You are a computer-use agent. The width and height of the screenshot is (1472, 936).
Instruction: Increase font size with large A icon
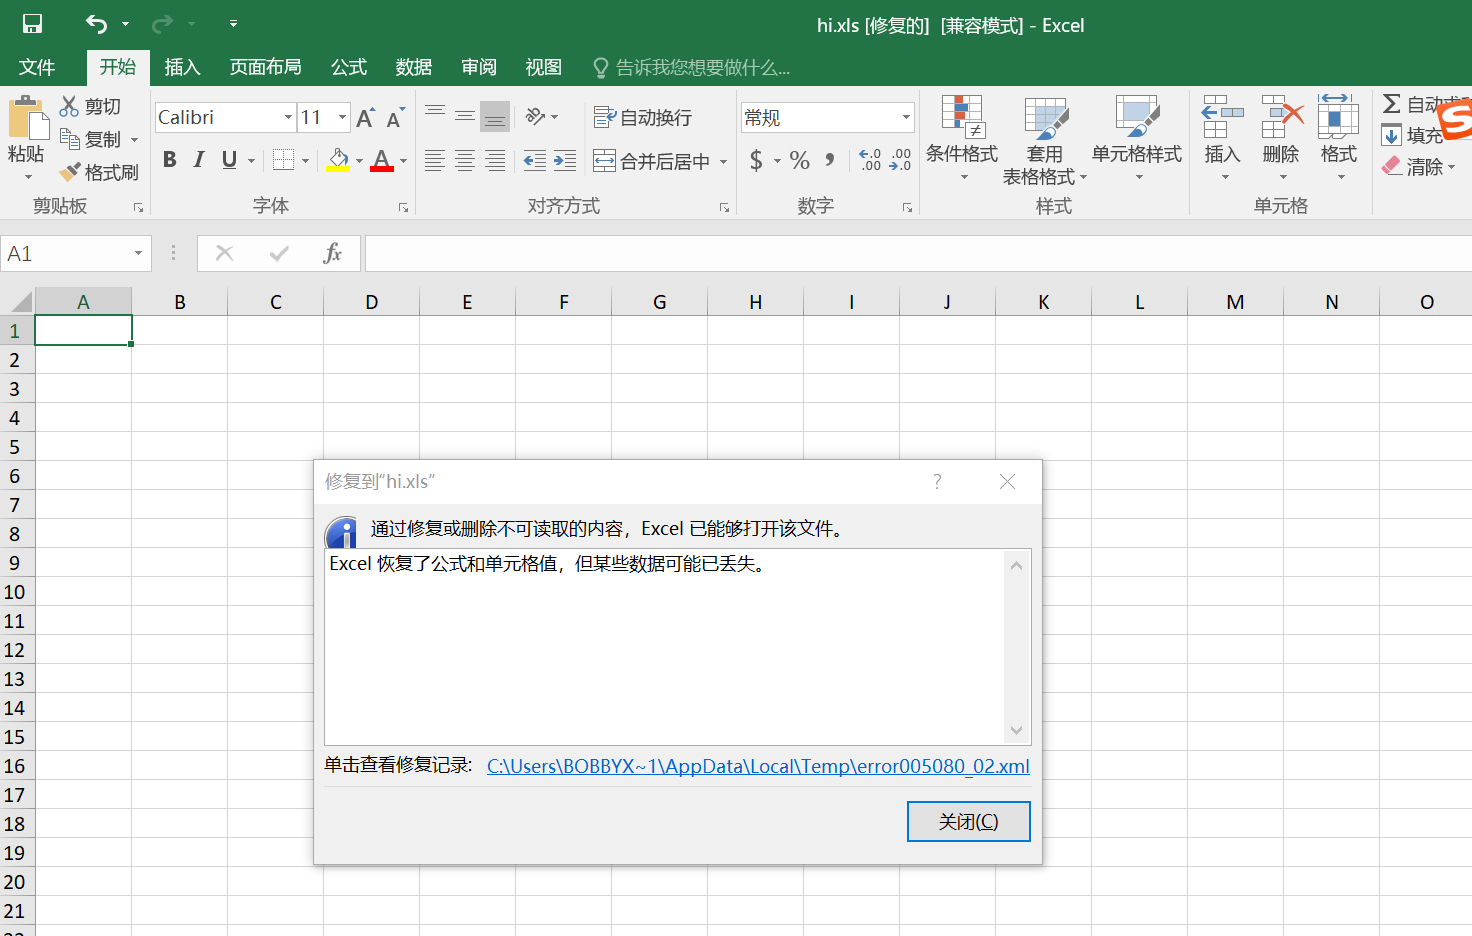[365, 118]
